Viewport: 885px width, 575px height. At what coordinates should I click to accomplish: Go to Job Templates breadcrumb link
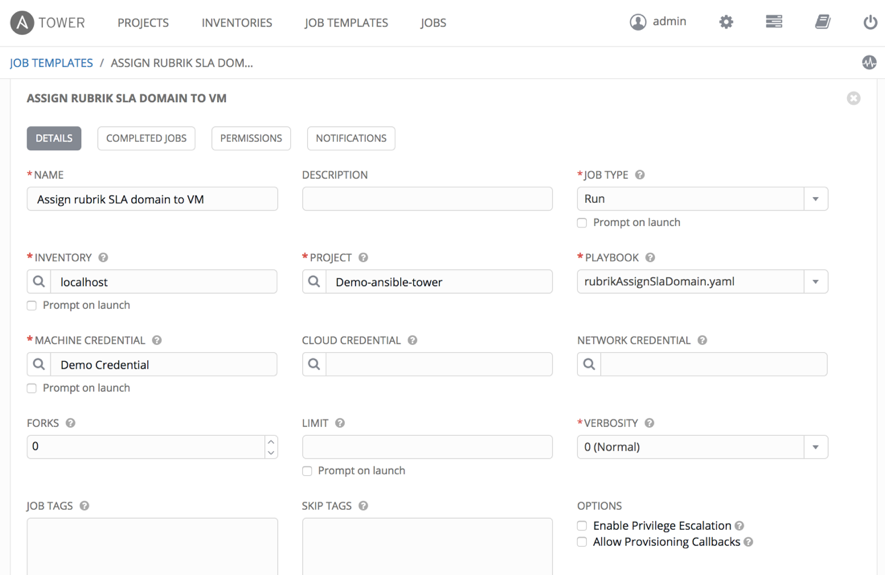coord(51,63)
